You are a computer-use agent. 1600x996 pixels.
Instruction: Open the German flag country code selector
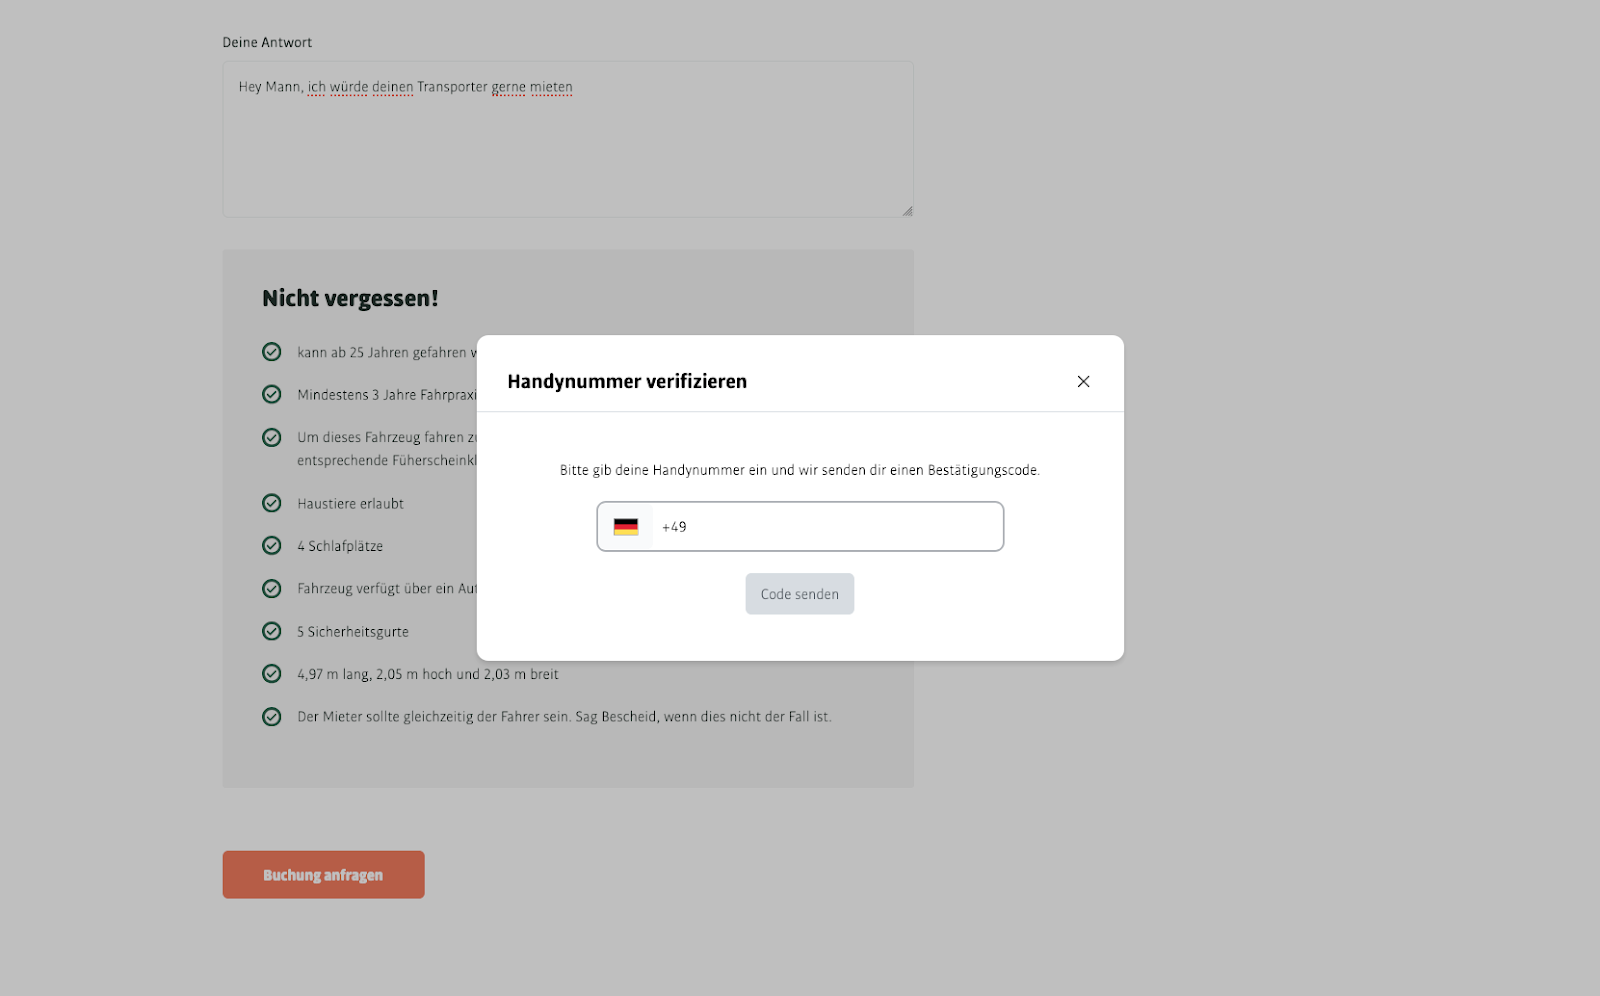pyautogui.click(x=626, y=527)
